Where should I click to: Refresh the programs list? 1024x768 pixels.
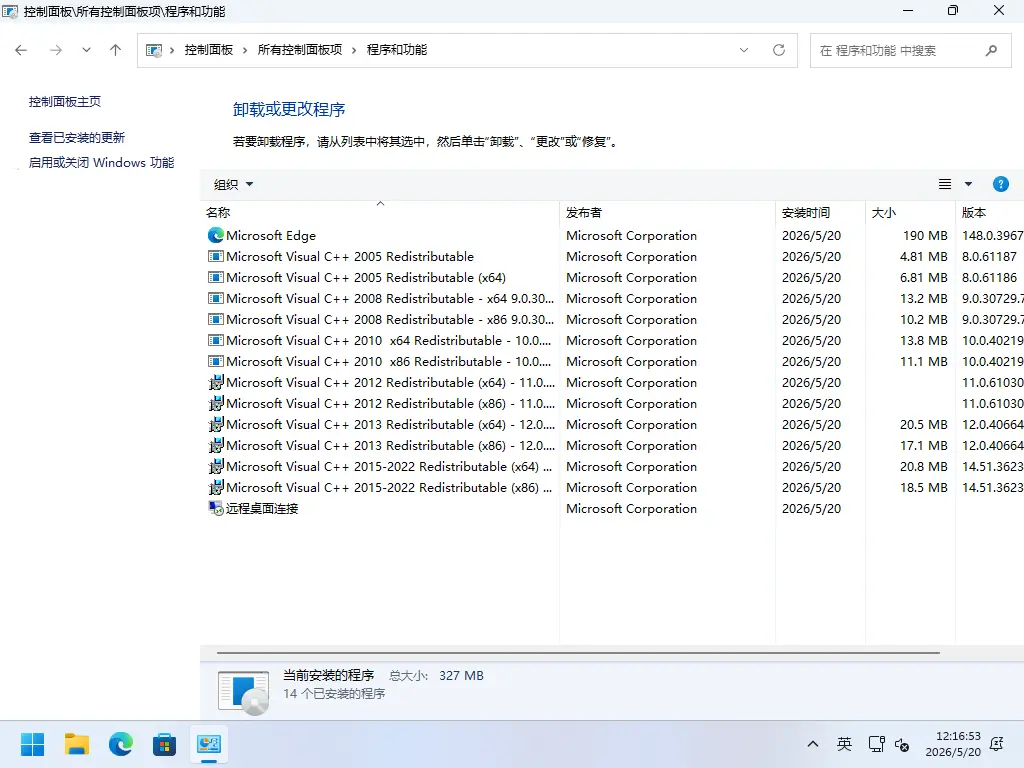[x=778, y=50]
